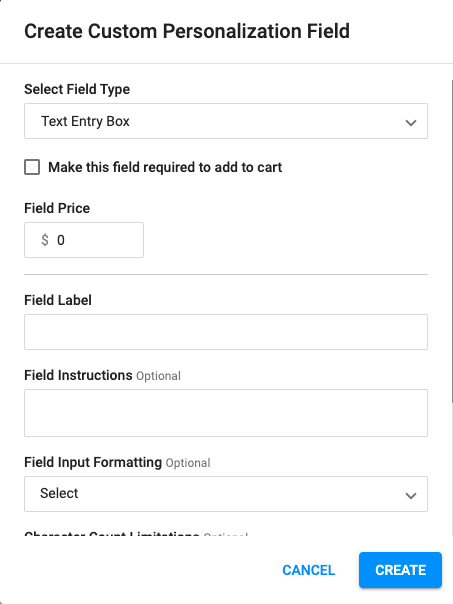Click the 'Make this field required' label text

tap(165, 168)
